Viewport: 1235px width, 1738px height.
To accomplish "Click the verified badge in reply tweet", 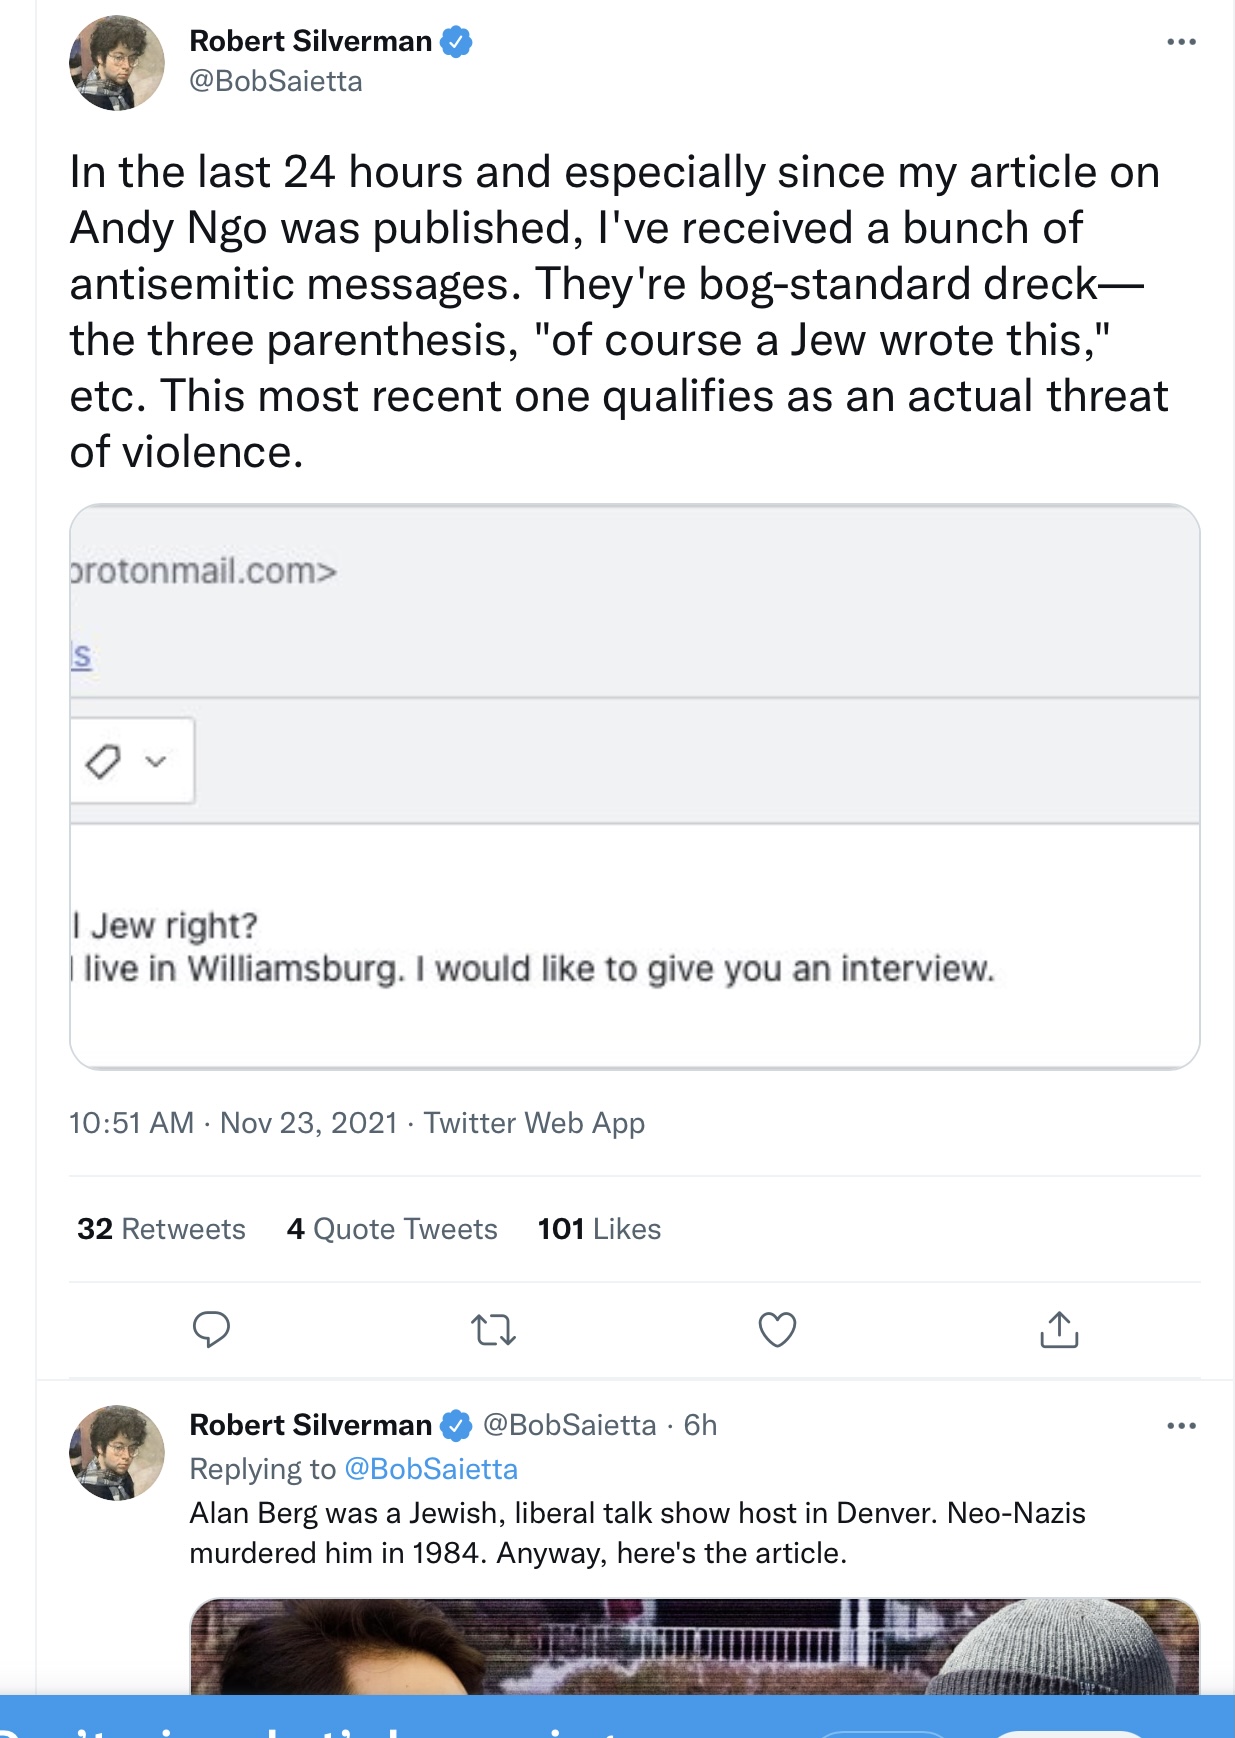I will pos(457,1425).
